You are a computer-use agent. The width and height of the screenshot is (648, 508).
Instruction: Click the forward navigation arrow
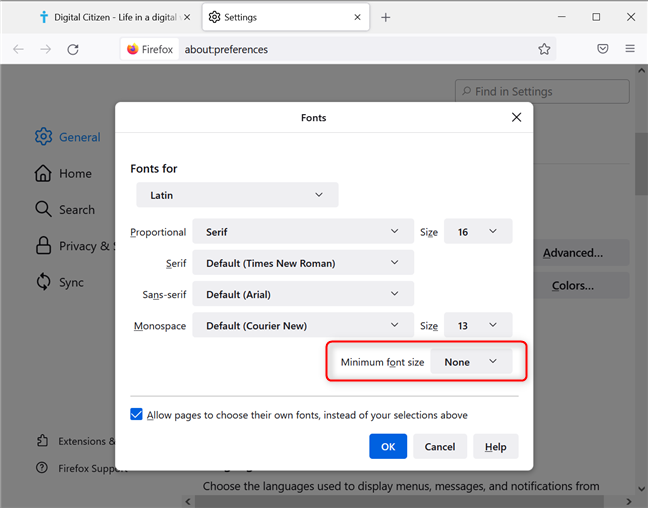click(x=45, y=50)
